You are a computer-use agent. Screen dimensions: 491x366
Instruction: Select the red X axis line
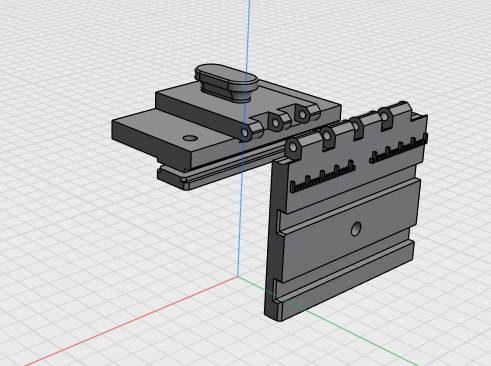(131, 321)
